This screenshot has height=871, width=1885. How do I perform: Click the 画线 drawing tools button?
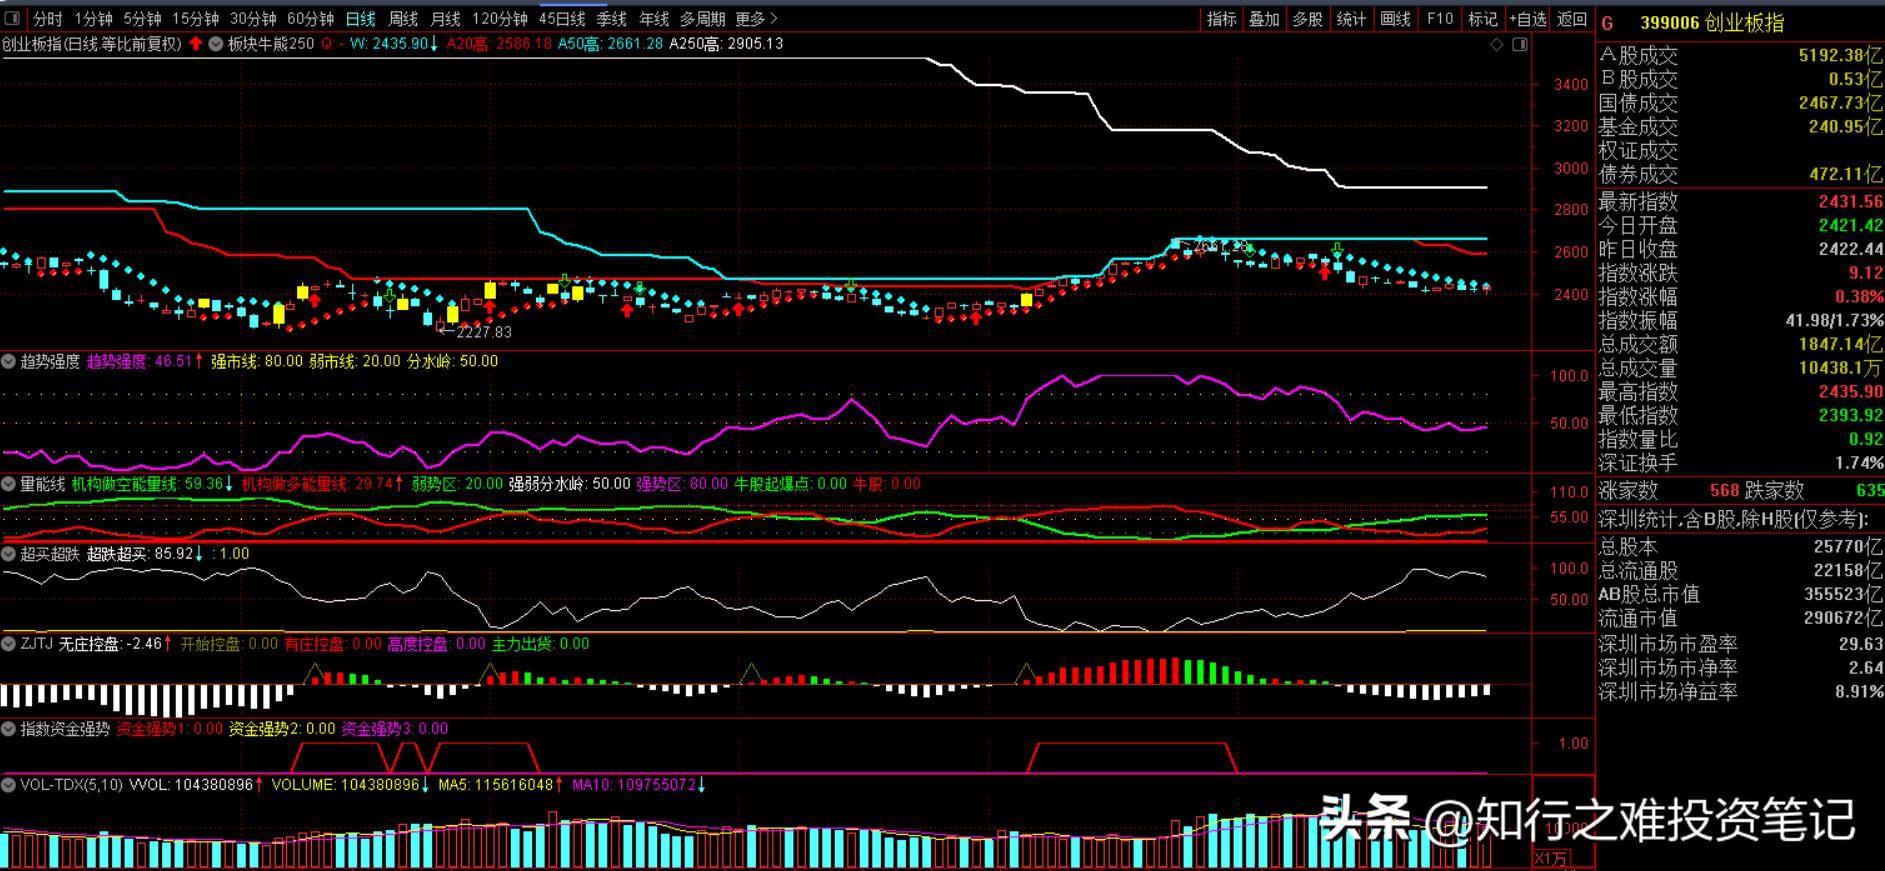coord(1395,19)
